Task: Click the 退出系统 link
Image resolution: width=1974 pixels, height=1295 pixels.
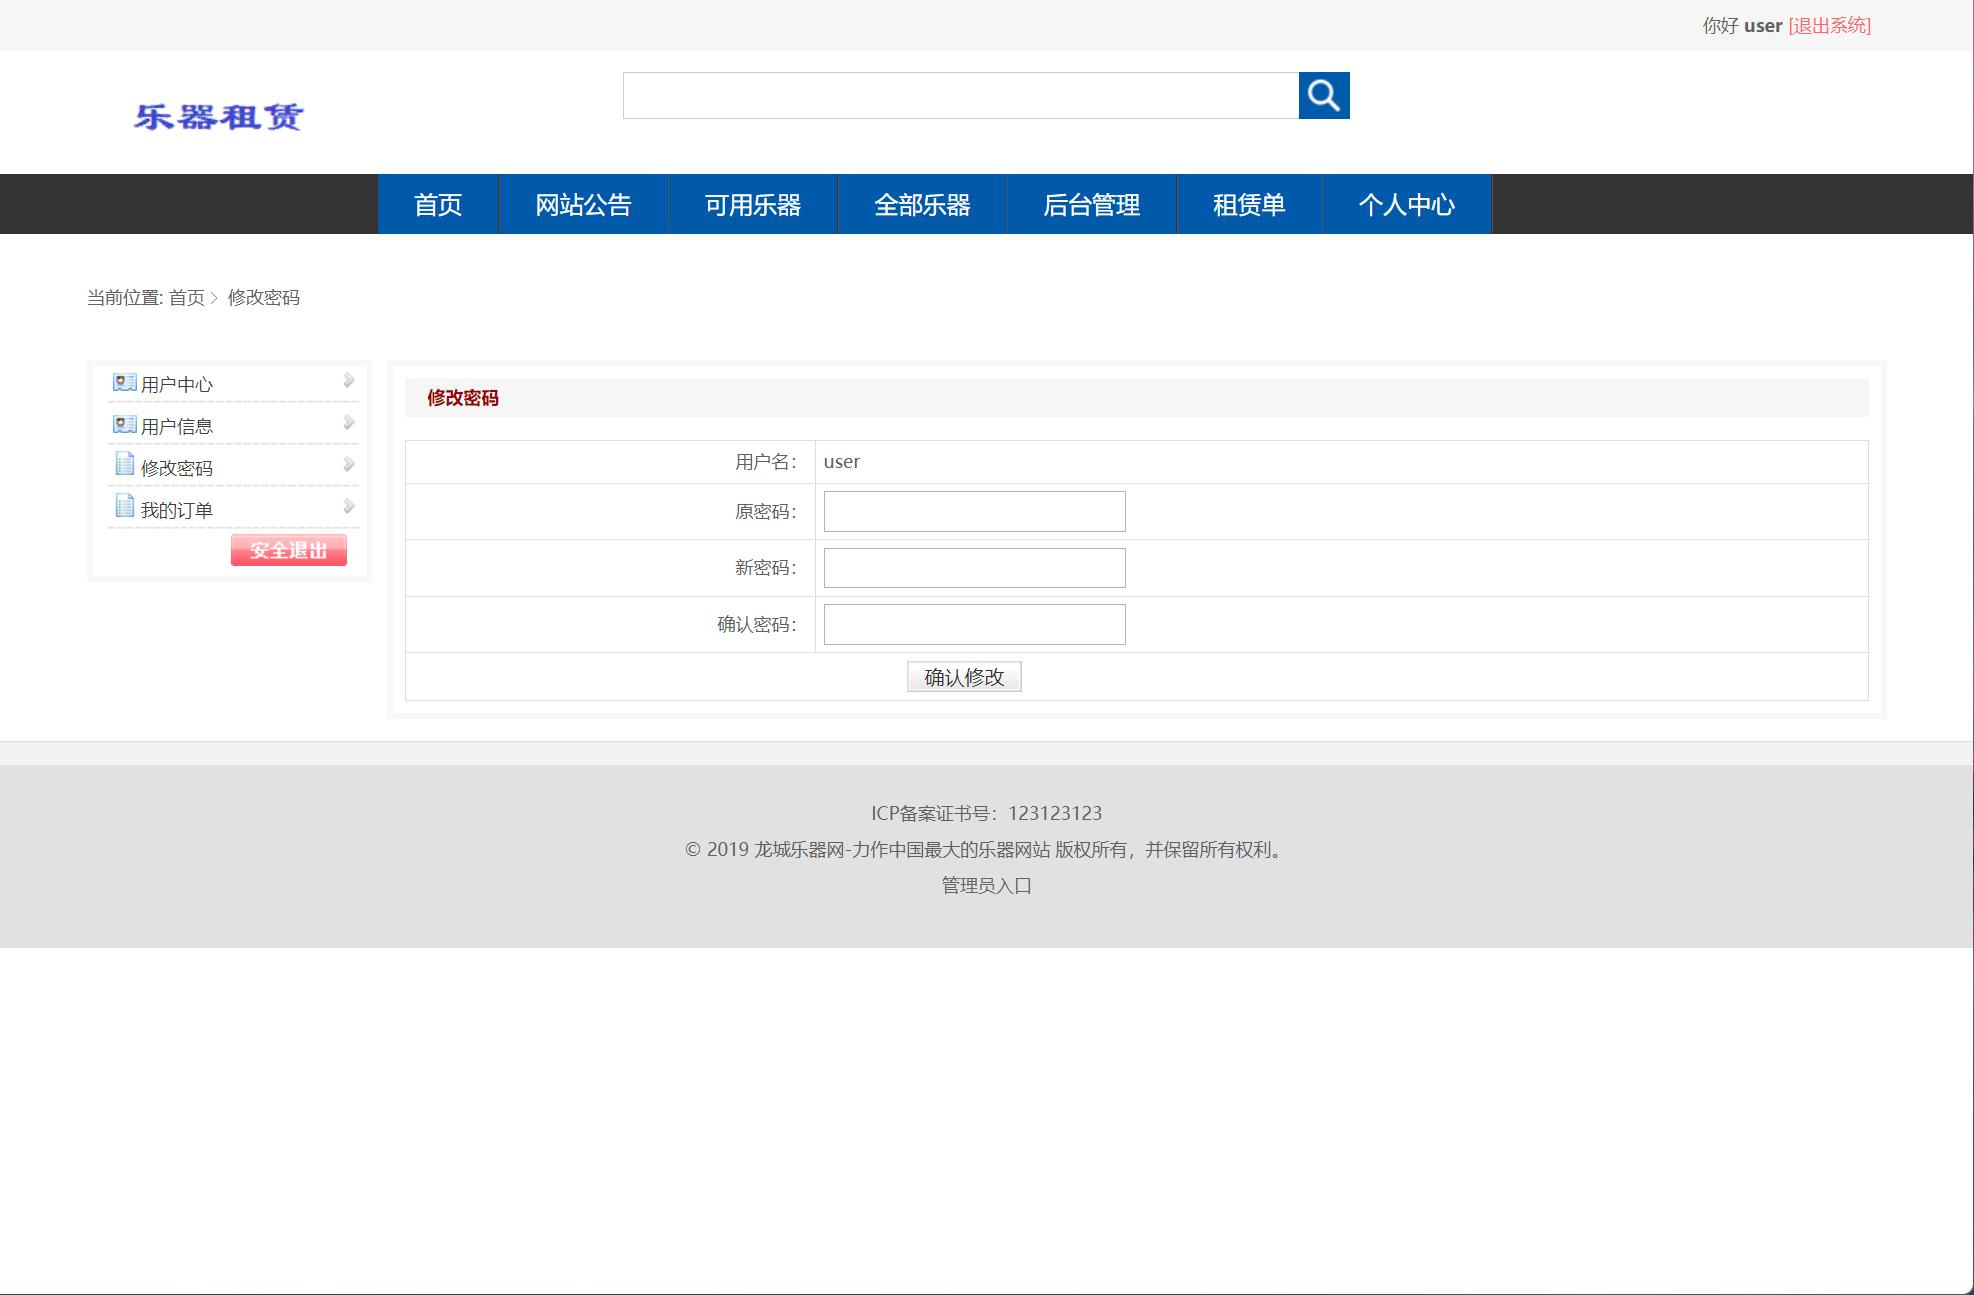Action: (x=1828, y=26)
